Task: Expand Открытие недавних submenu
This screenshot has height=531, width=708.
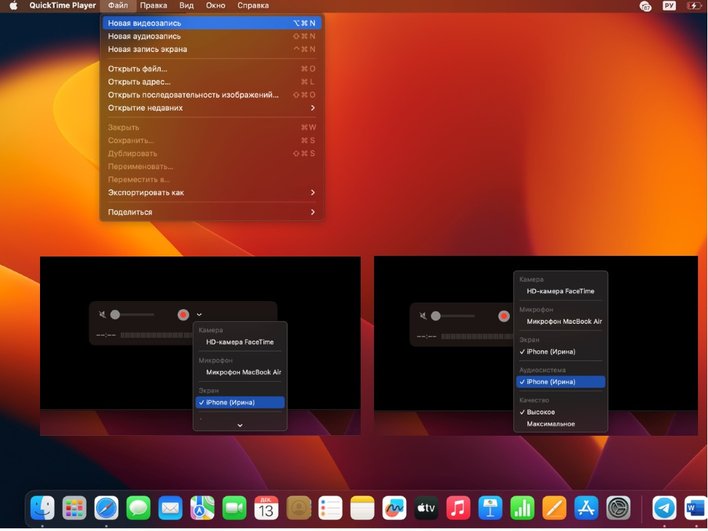Action: pos(211,108)
